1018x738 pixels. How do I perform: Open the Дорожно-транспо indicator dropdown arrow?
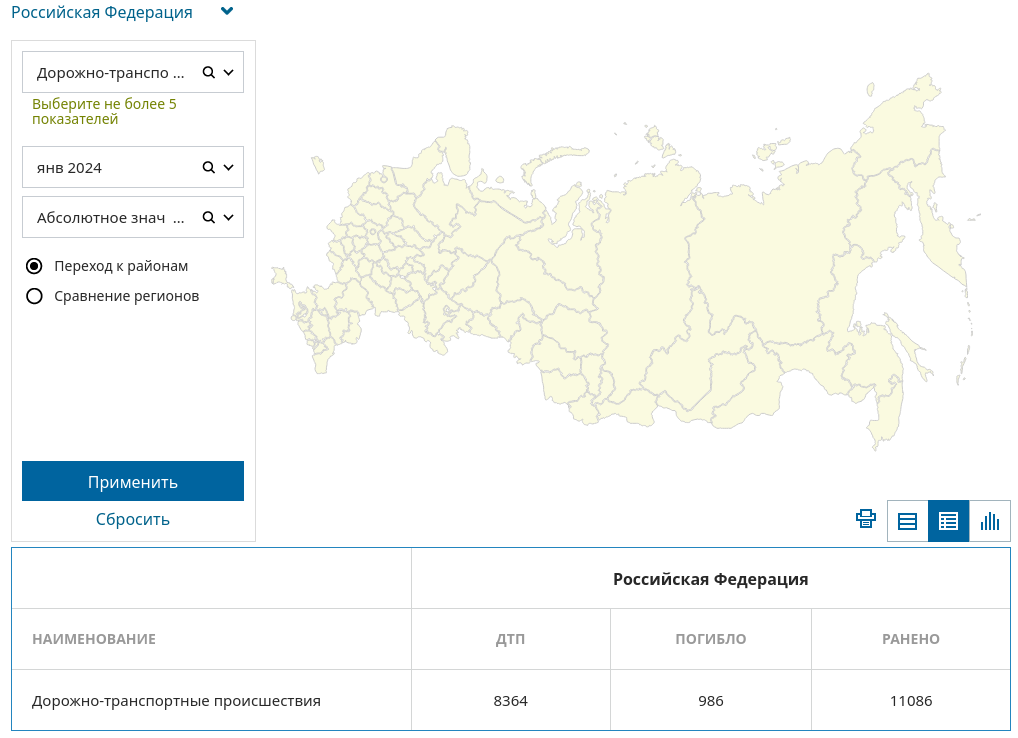pyautogui.click(x=229, y=72)
